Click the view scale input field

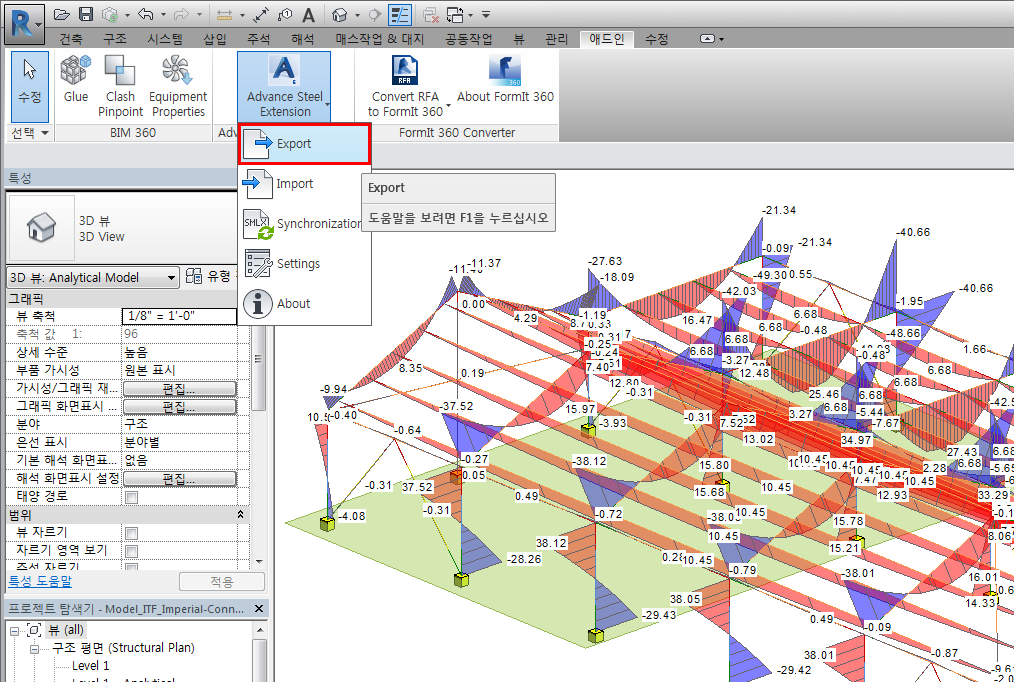tap(179, 316)
